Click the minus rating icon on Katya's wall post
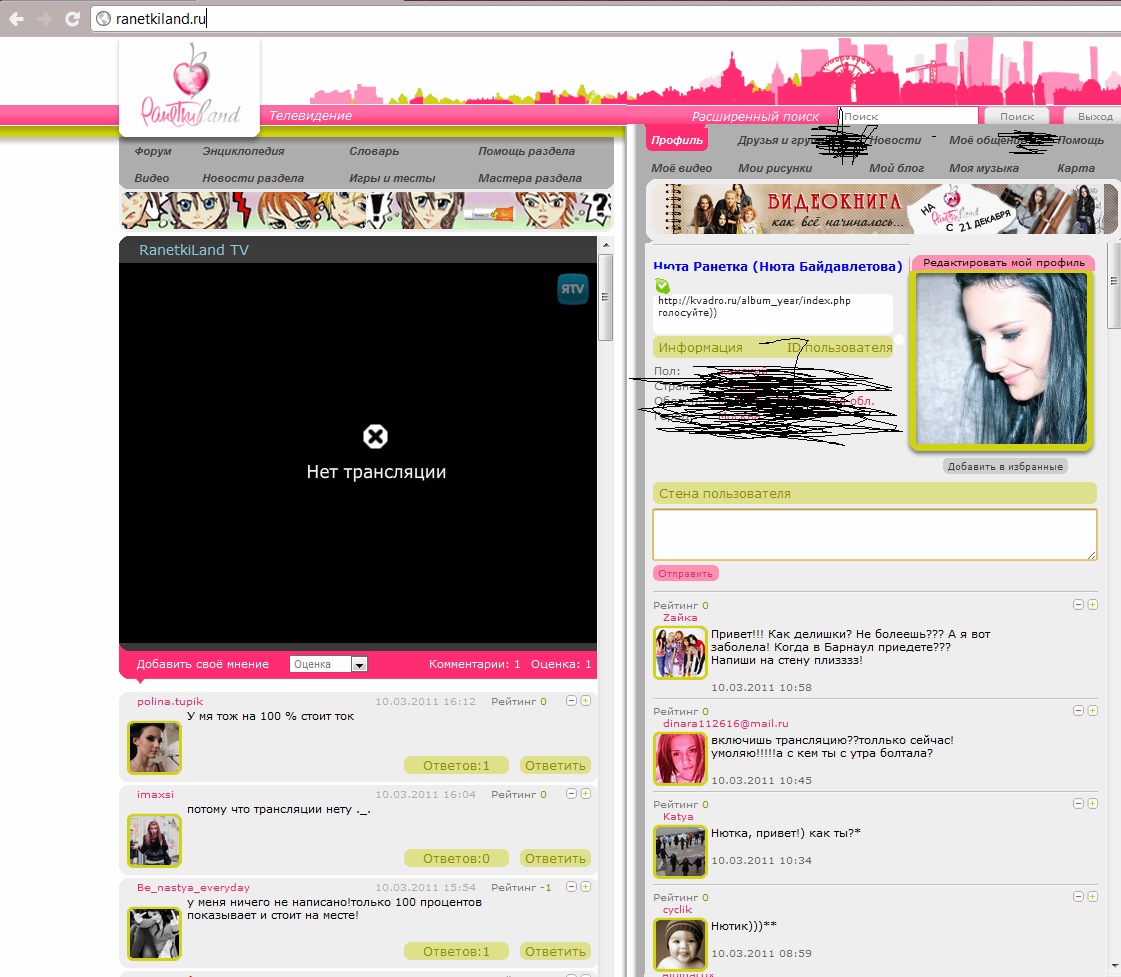Viewport: 1121px width, 977px height. pos(1078,804)
